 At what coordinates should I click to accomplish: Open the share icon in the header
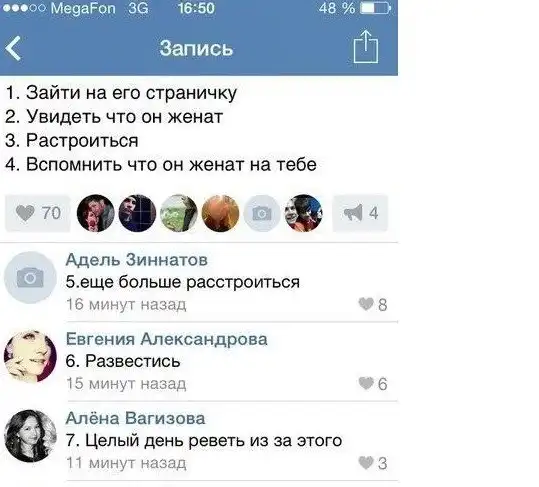(x=366, y=47)
